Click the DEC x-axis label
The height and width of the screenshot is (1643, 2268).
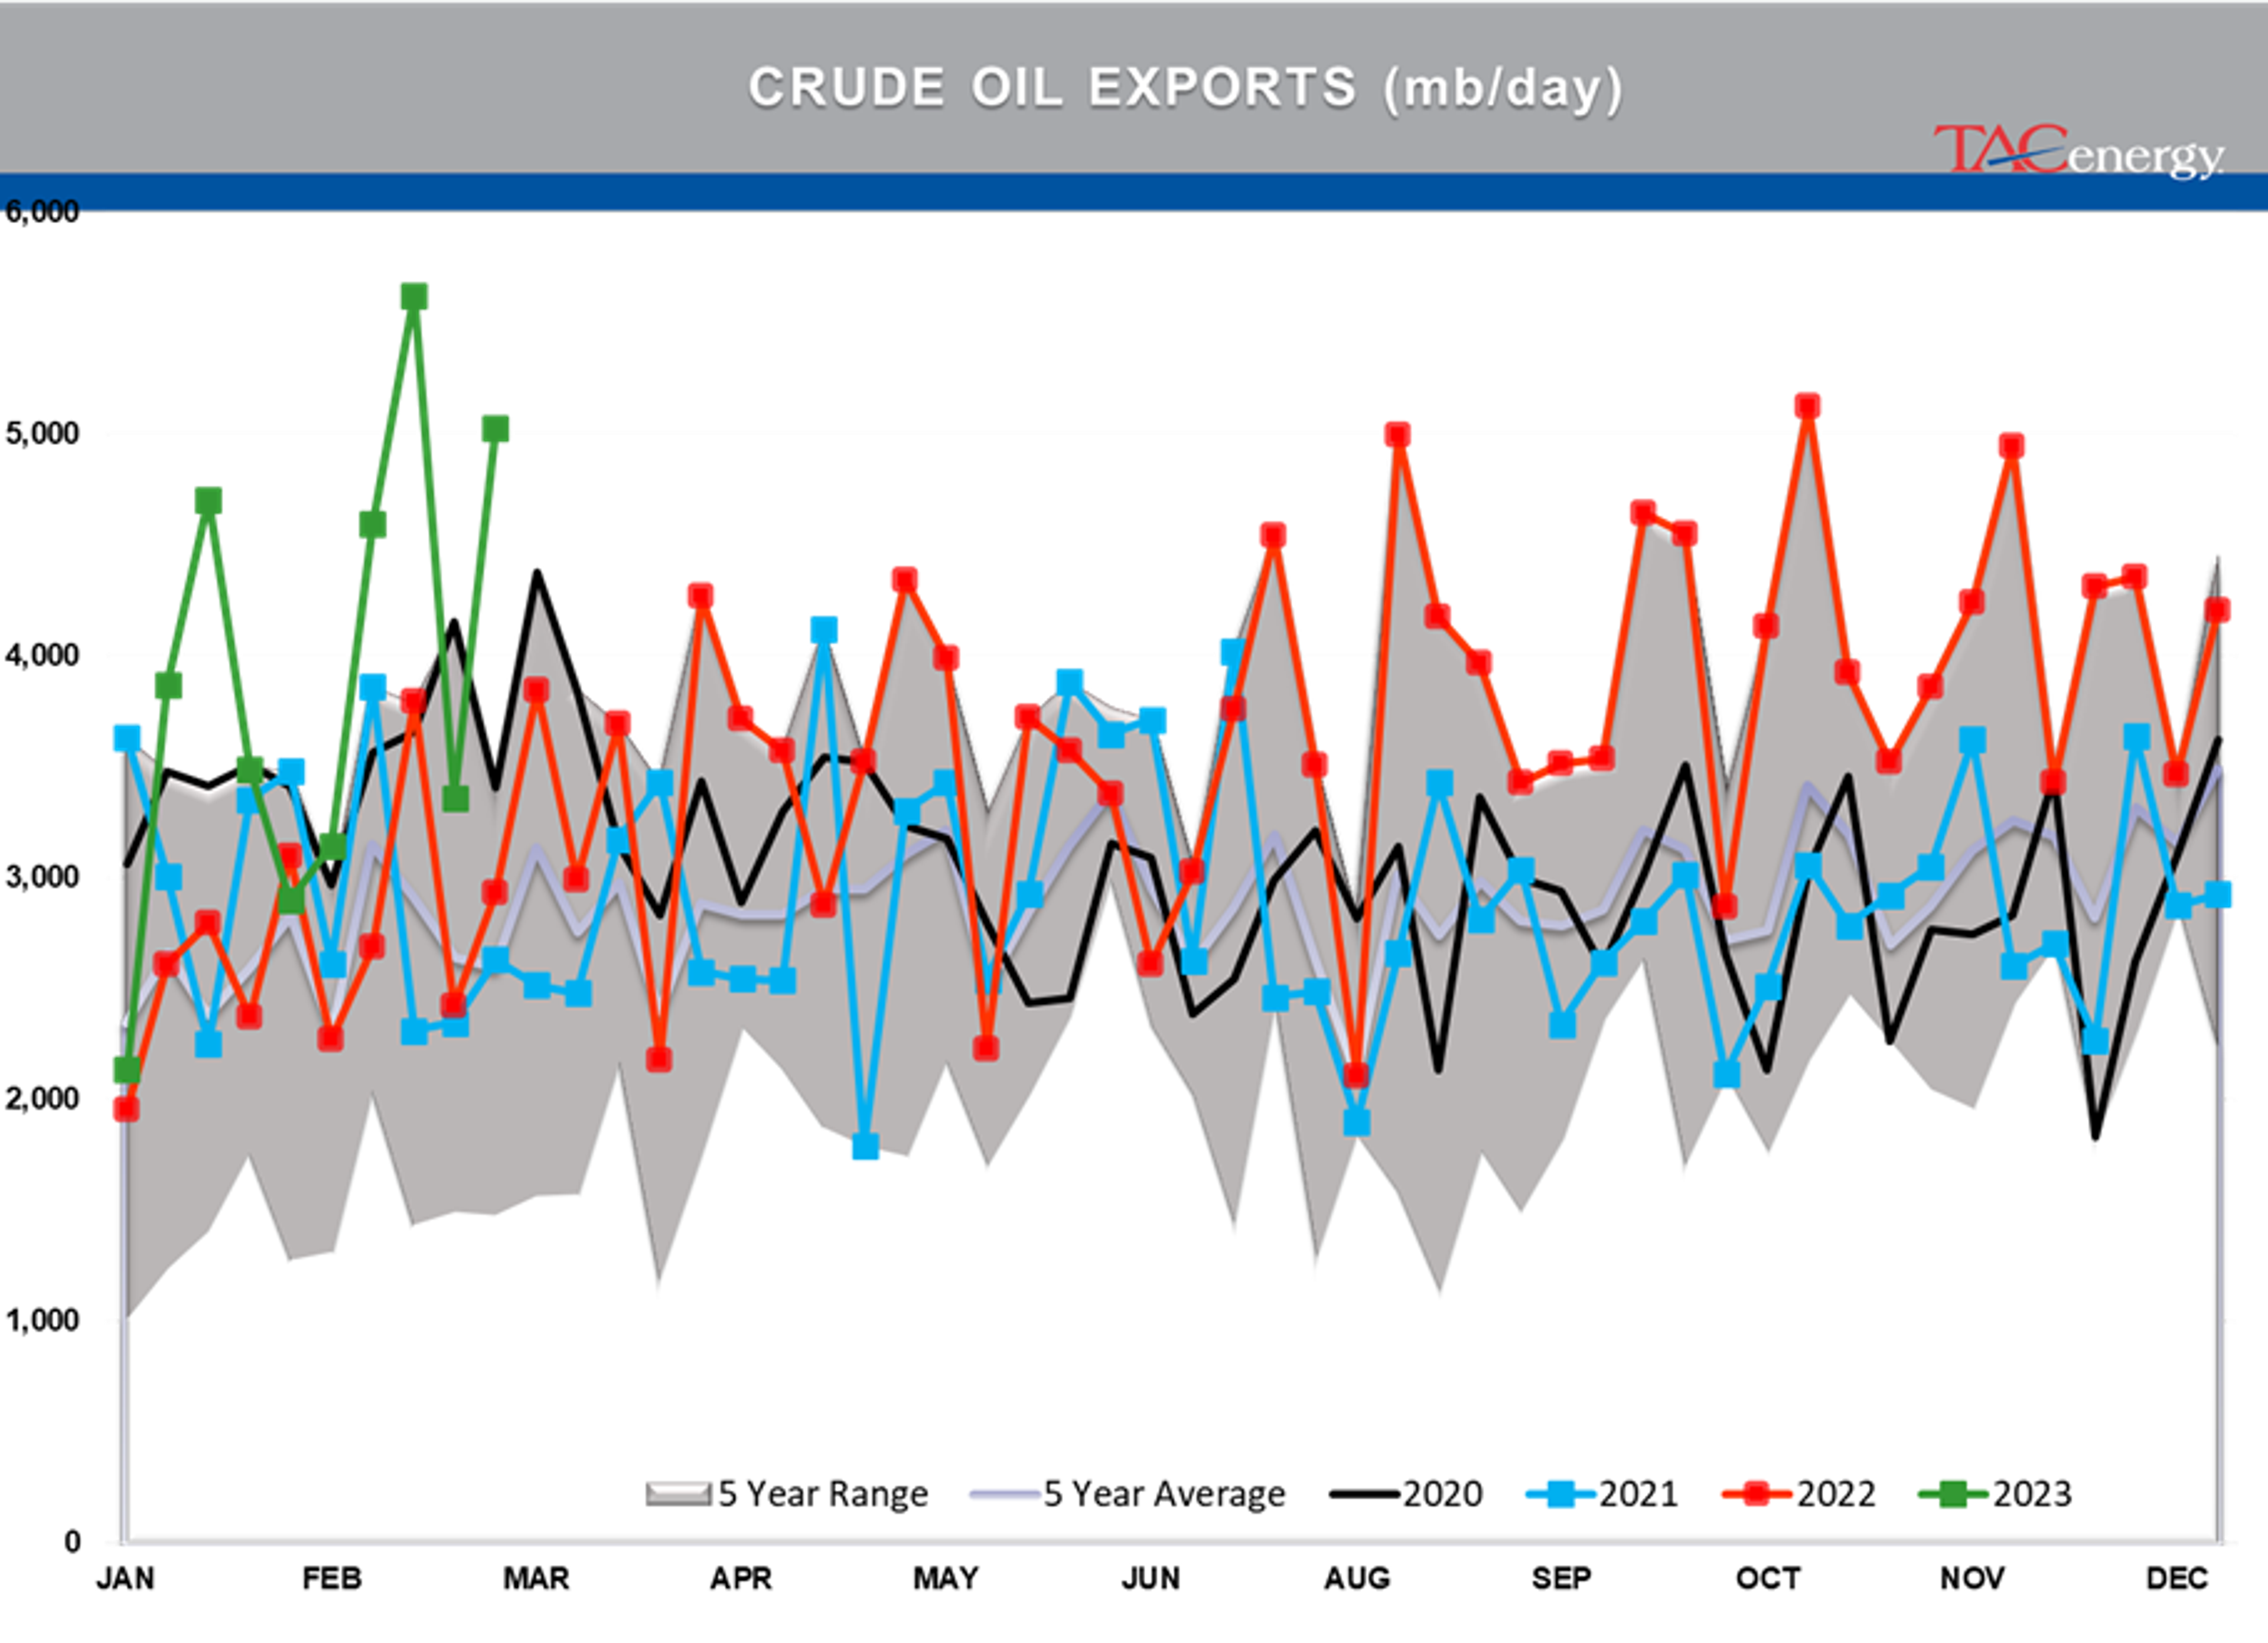pyautogui.click(x=2177, y=1578)
